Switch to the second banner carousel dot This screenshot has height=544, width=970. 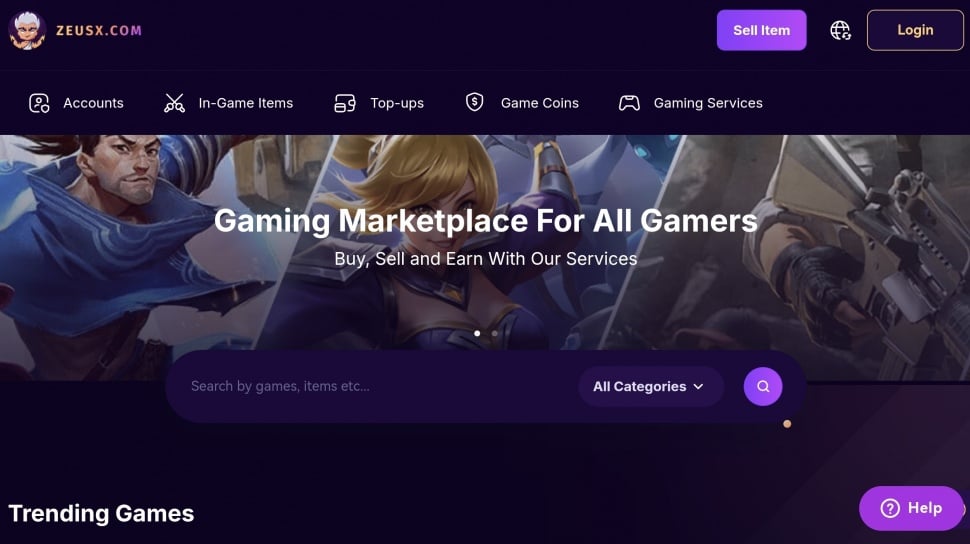(494, 333)
